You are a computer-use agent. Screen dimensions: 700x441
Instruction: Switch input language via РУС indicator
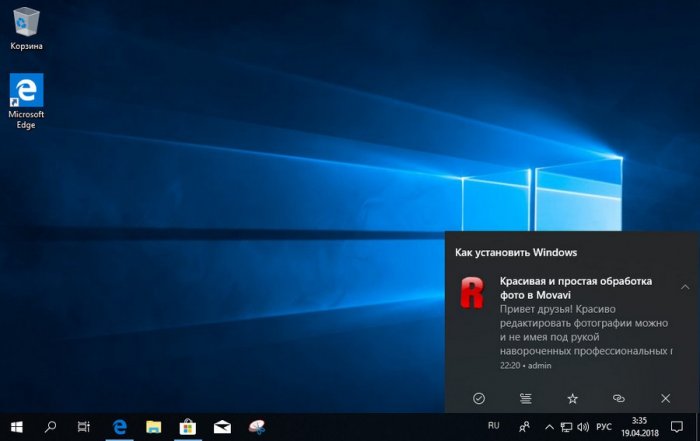603,427
